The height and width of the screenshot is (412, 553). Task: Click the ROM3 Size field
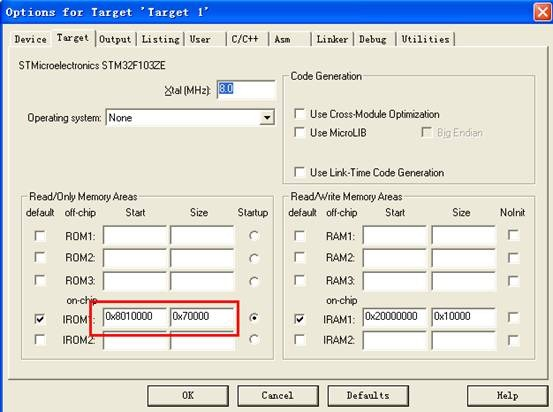pyautogui.click(x=202, y=281)
